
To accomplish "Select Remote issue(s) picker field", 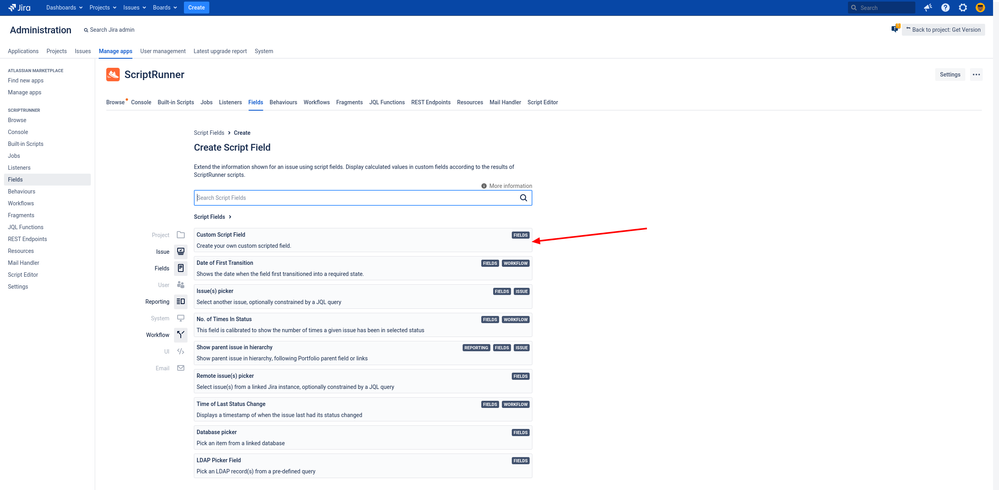I will click(x=363, y=381).
